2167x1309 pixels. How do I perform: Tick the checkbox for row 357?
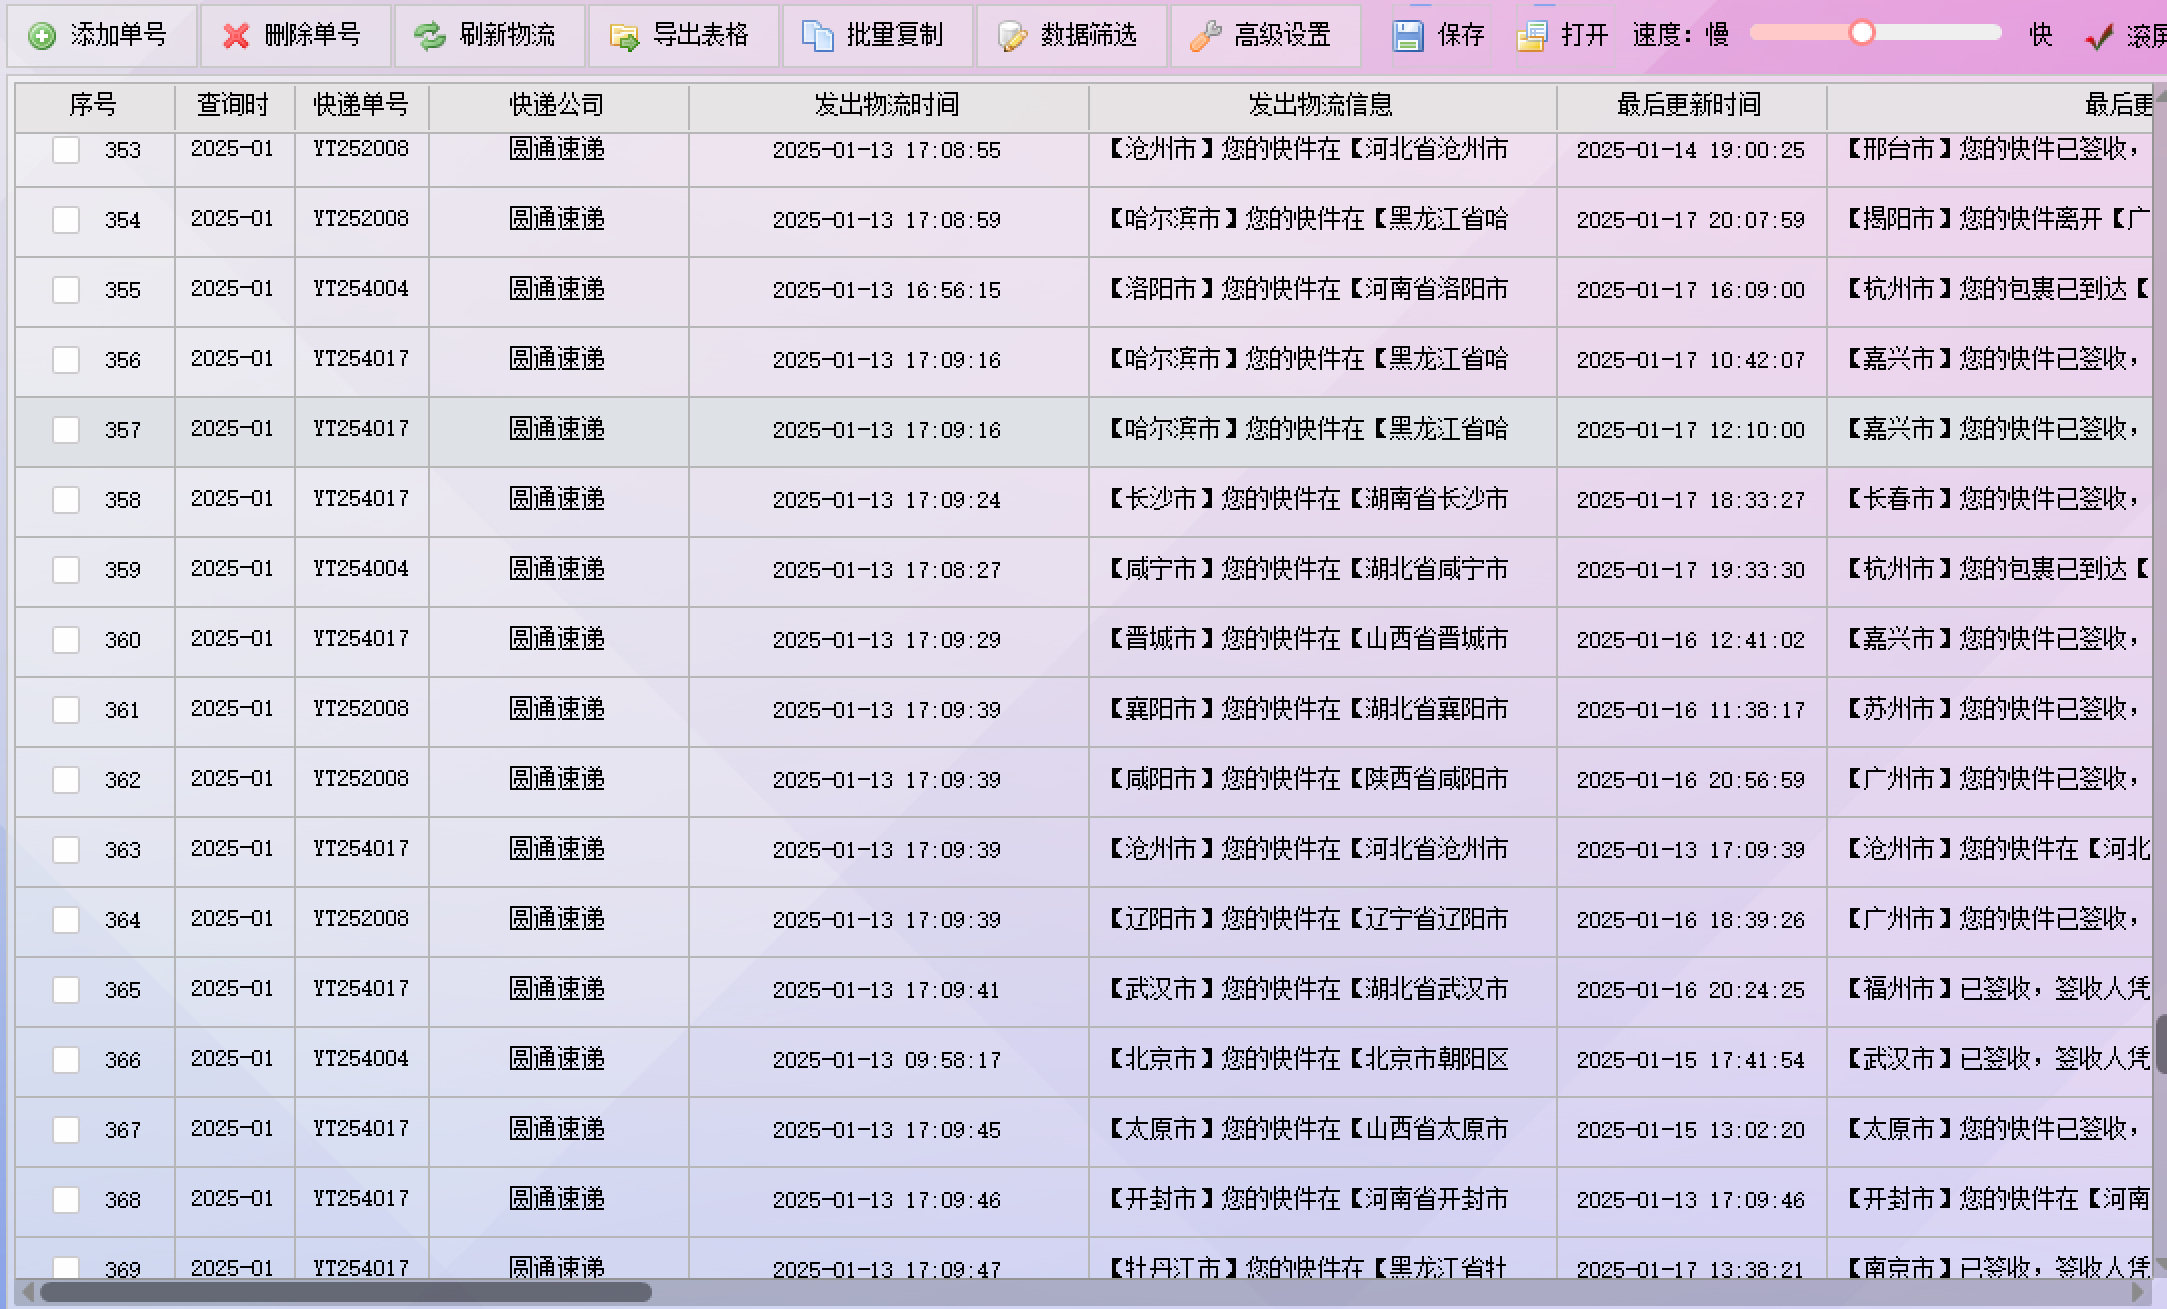pyautogui.click(x=66, y=430)
